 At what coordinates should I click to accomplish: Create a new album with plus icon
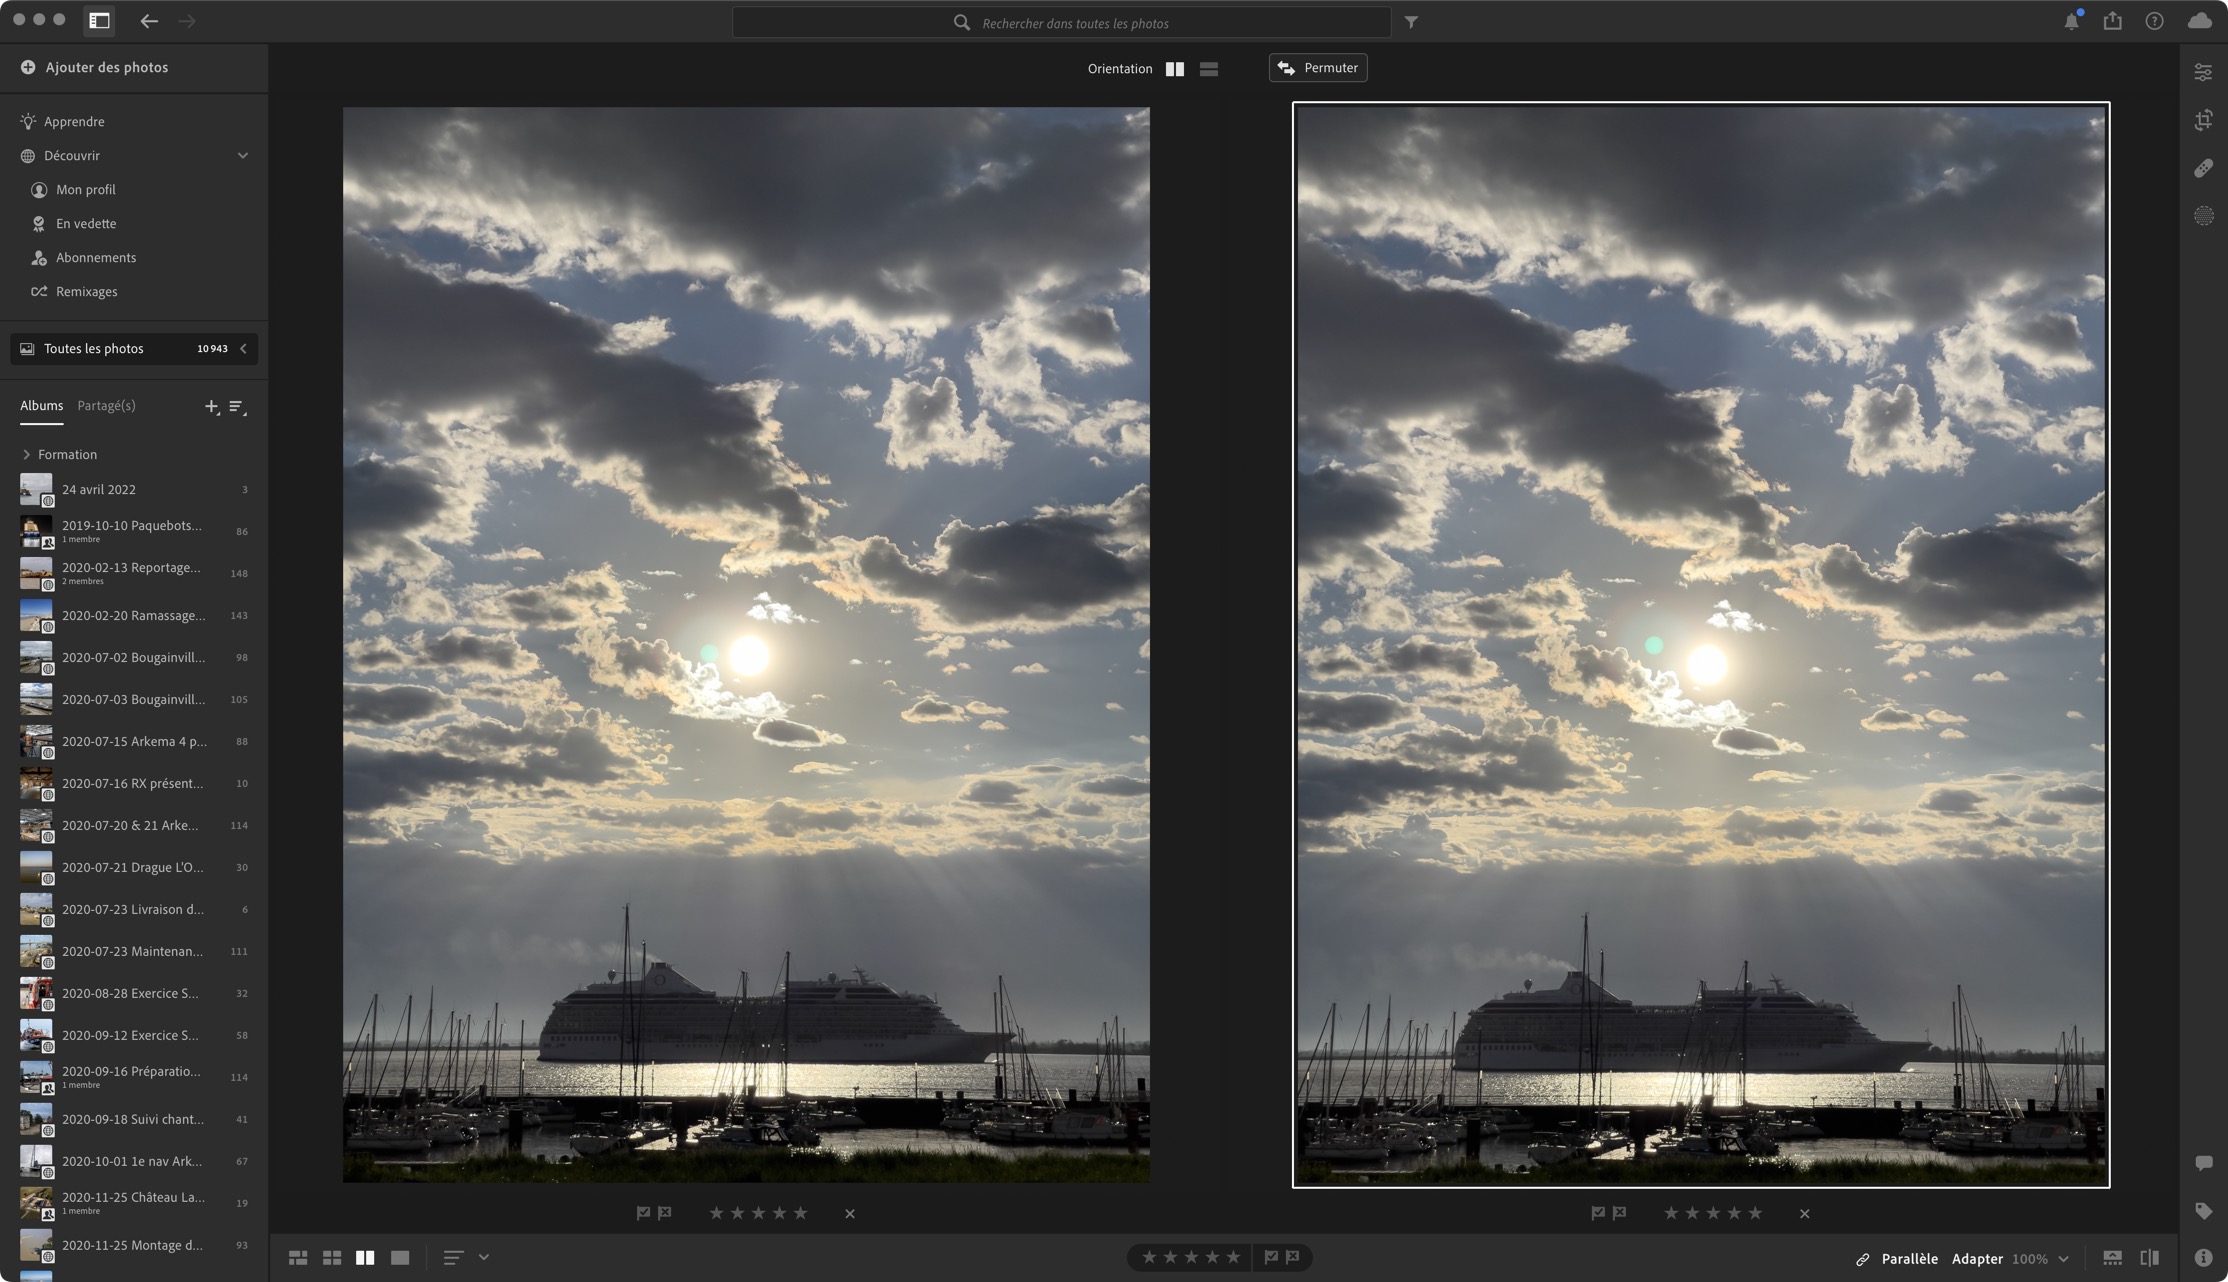coord(211,406)
